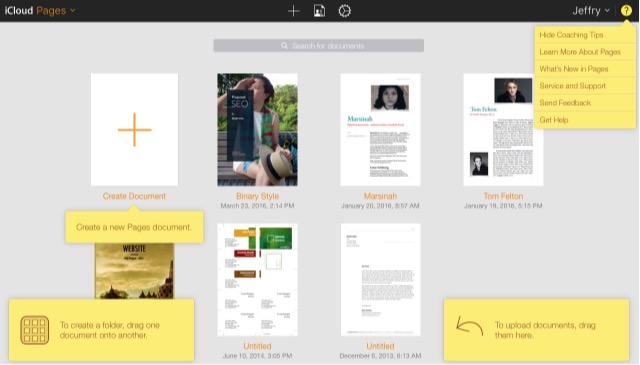Screen dimensions: 640x365
Task: Choose Learn More About Pages
Action: click(x=585, y=52)
